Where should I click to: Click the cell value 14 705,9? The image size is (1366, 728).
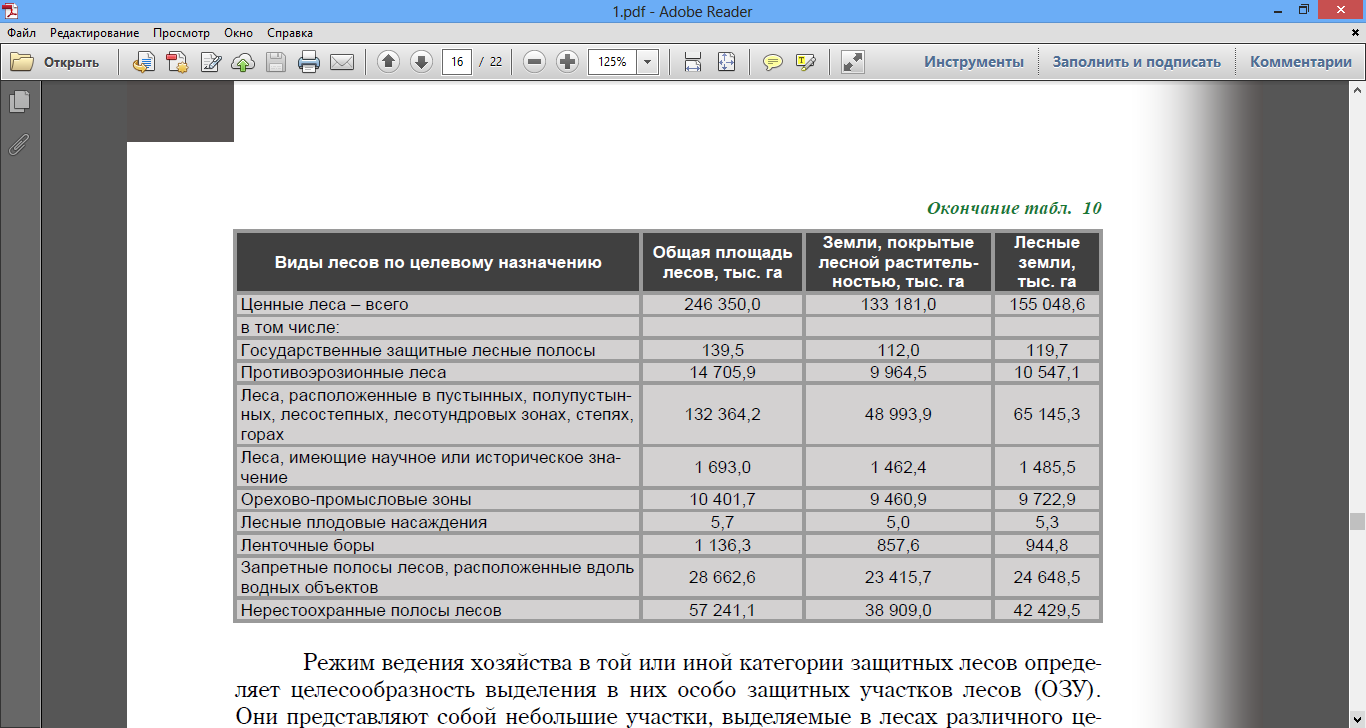[722, 373]
